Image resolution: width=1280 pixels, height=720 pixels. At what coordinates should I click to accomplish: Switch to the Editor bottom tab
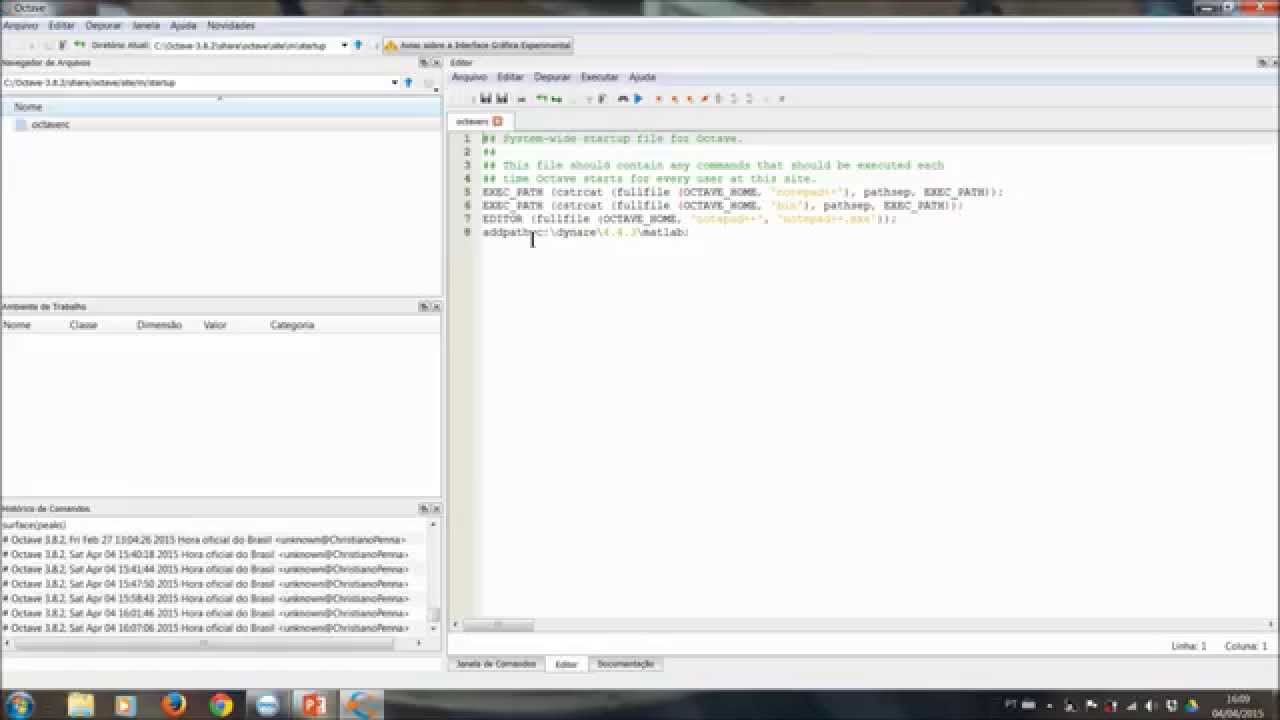(x=566, y=664)
